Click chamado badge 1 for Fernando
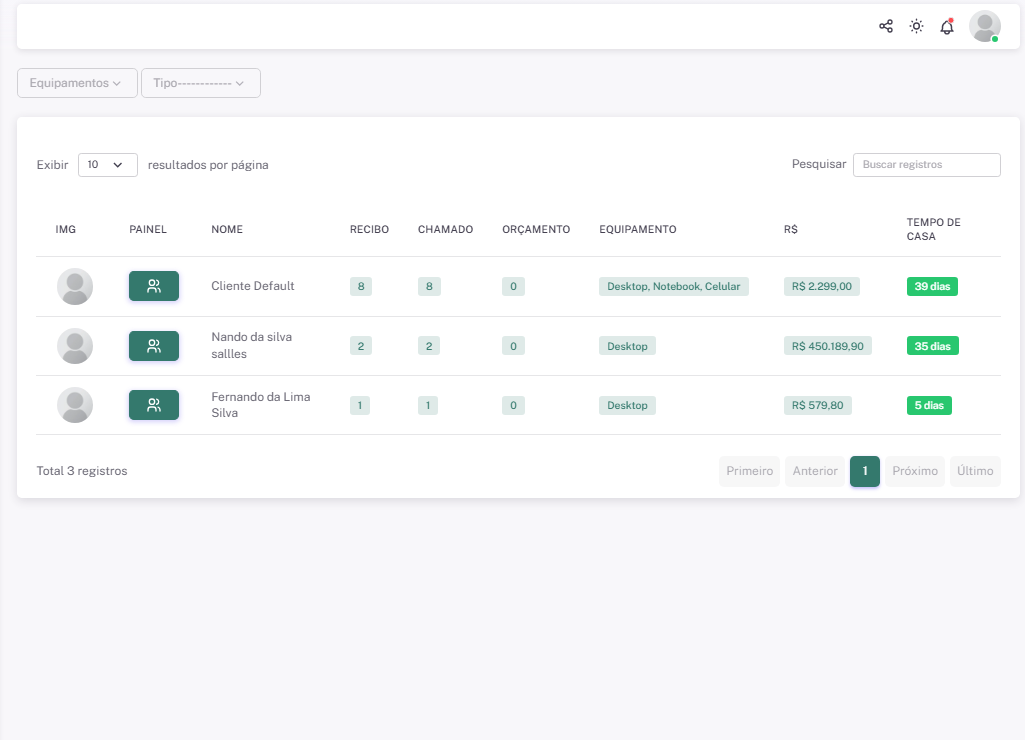 point(428,405)
